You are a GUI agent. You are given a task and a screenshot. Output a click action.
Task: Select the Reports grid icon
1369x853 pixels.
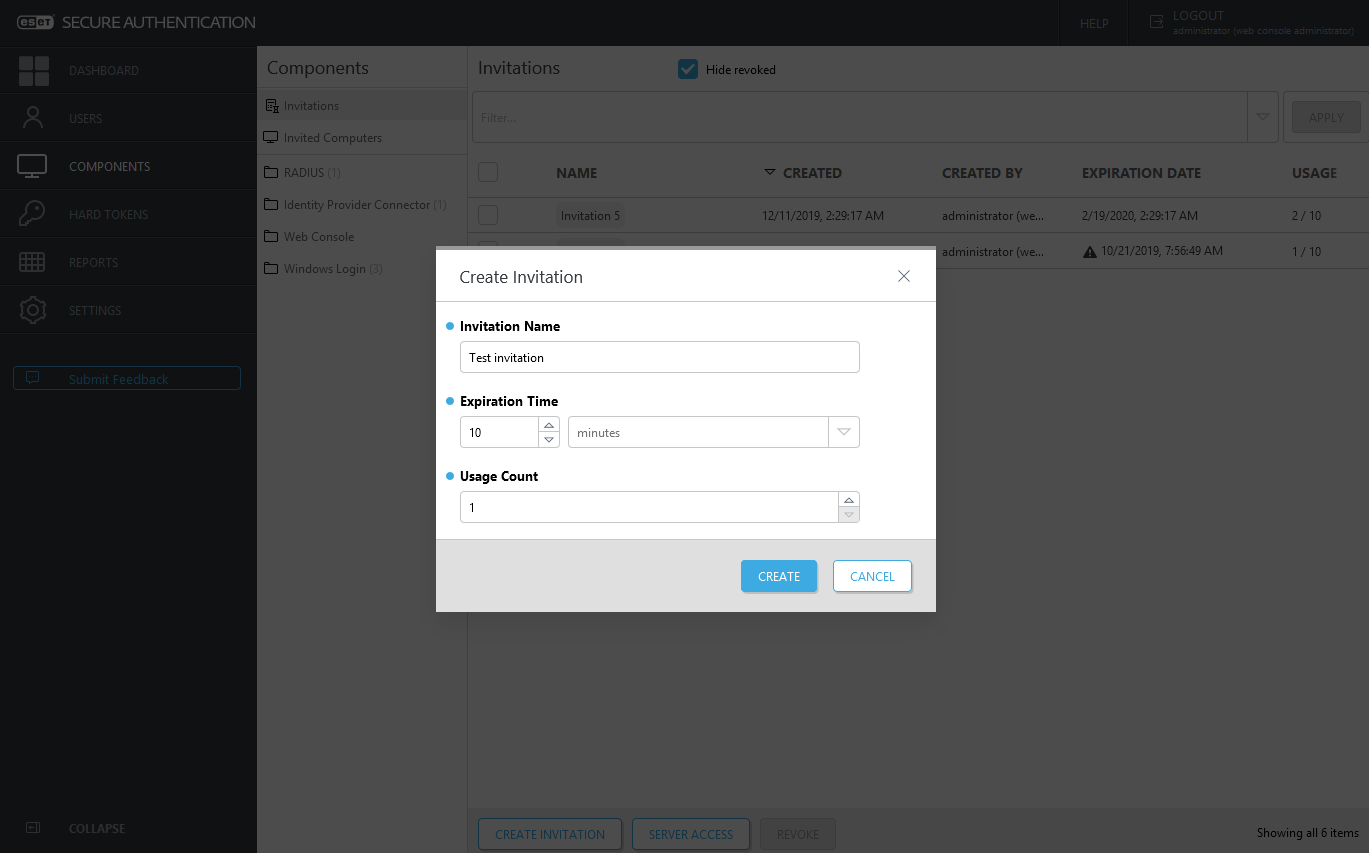(32, 261)
